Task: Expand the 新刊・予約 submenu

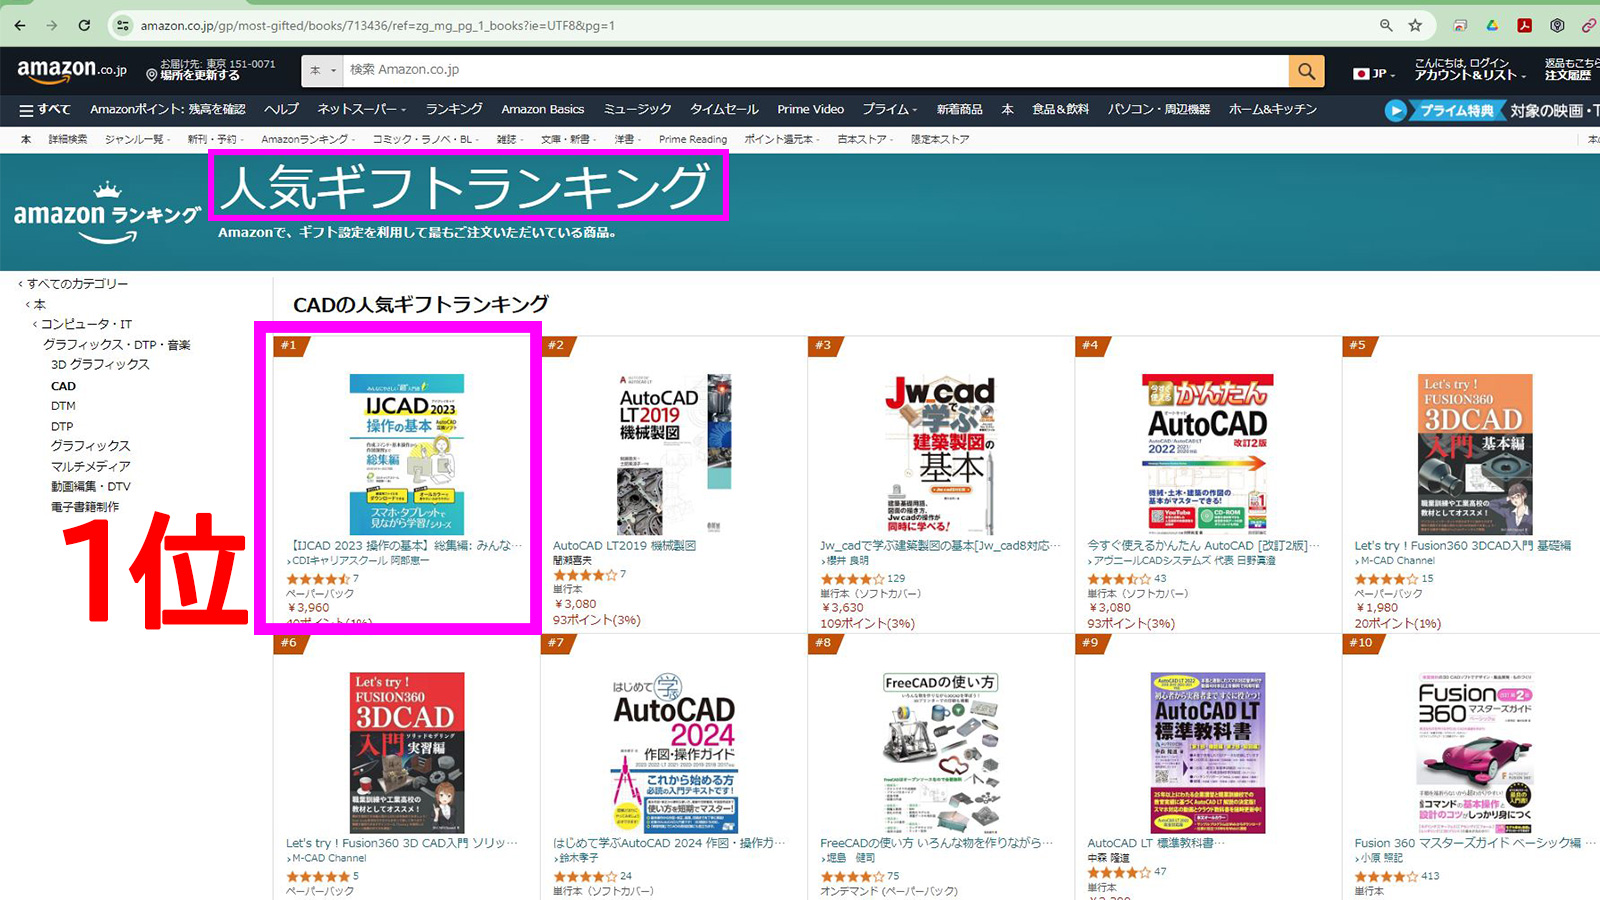Action: 216,139
